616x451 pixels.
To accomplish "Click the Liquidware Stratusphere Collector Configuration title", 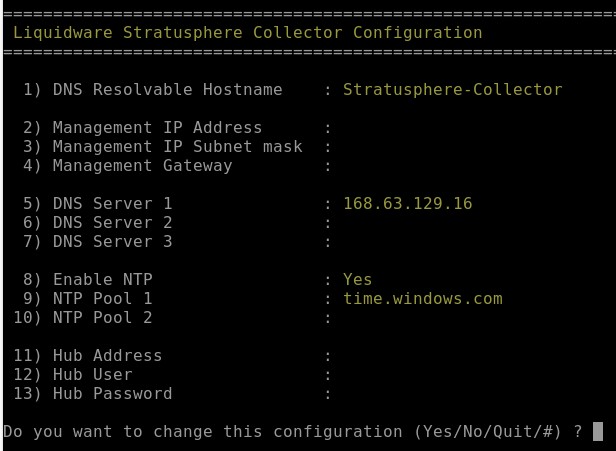I will (x=248, y=33).
